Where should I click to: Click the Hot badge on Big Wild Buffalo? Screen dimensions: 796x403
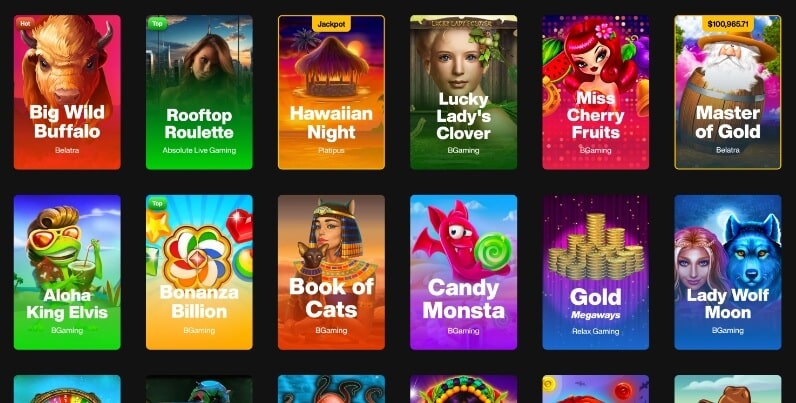[x=24, y=23]
